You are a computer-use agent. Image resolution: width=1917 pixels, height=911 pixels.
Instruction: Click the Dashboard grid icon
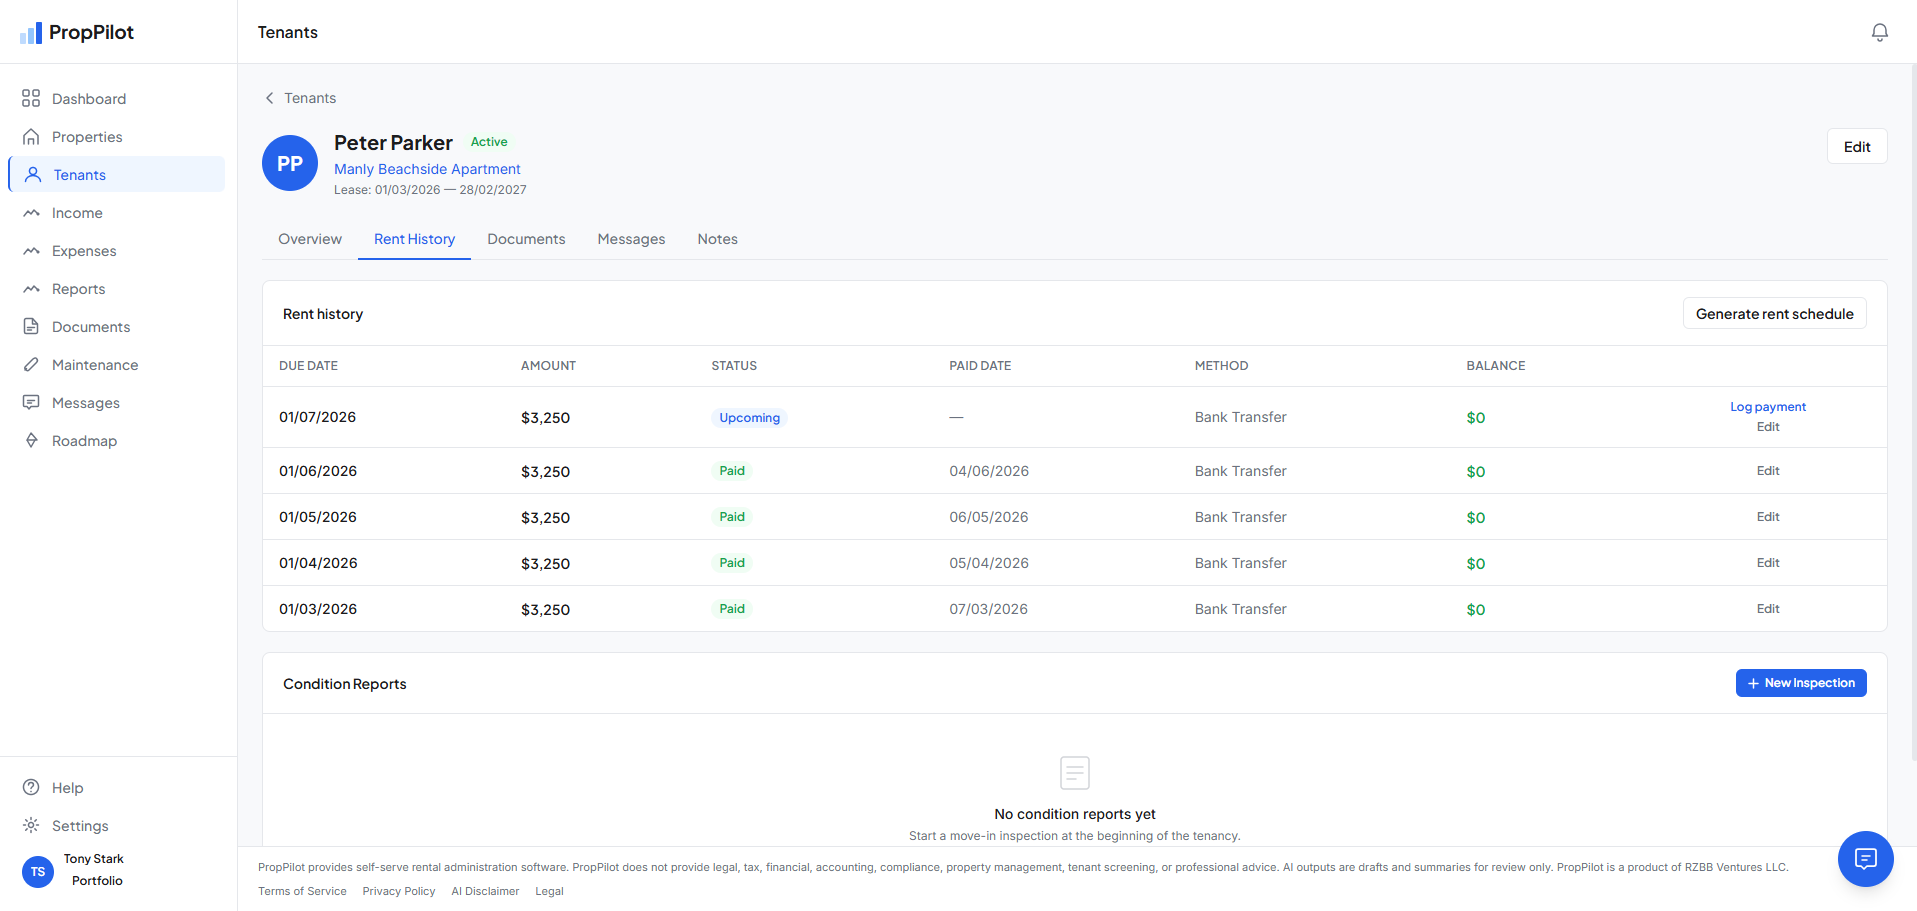coord(31,98)
